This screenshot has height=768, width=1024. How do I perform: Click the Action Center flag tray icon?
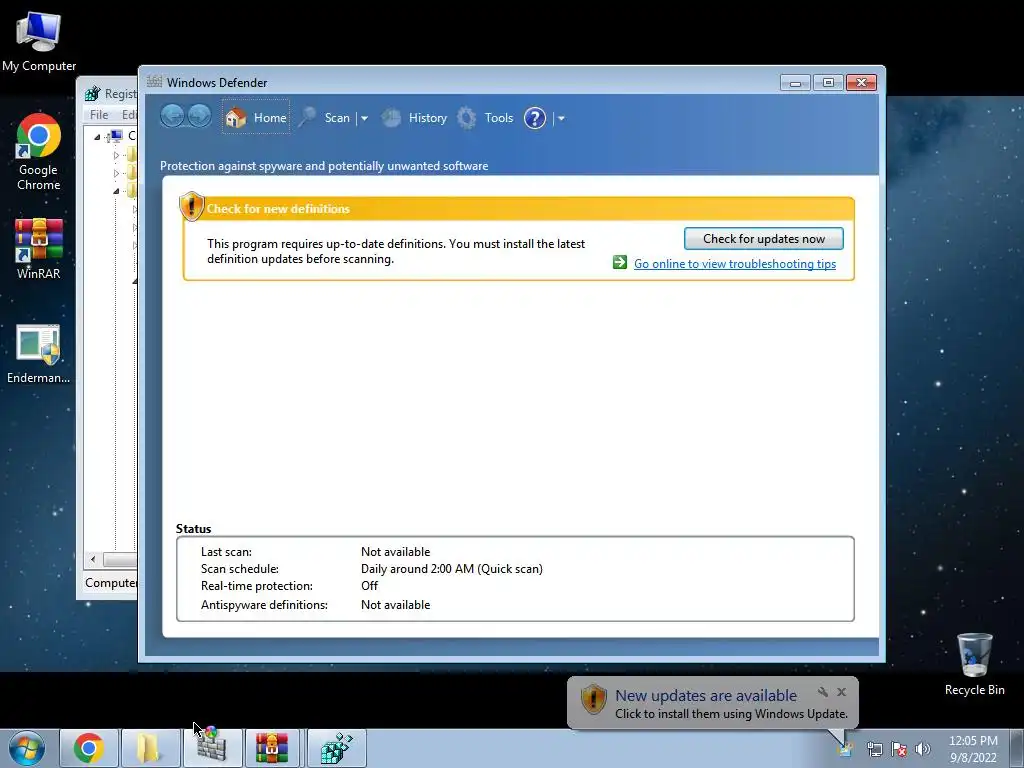(x=899, y=749)
